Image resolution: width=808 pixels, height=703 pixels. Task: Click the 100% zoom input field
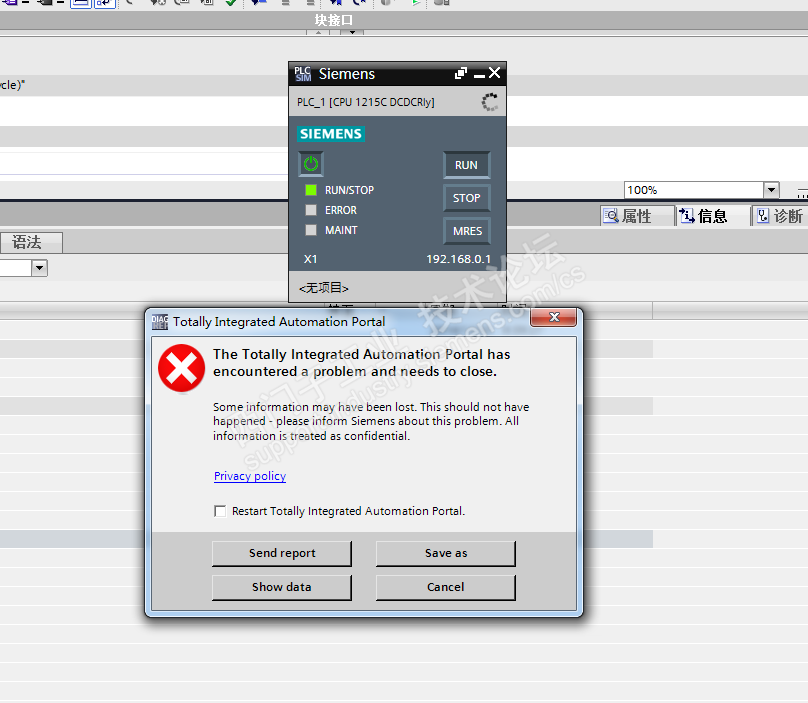click(694, 190)
